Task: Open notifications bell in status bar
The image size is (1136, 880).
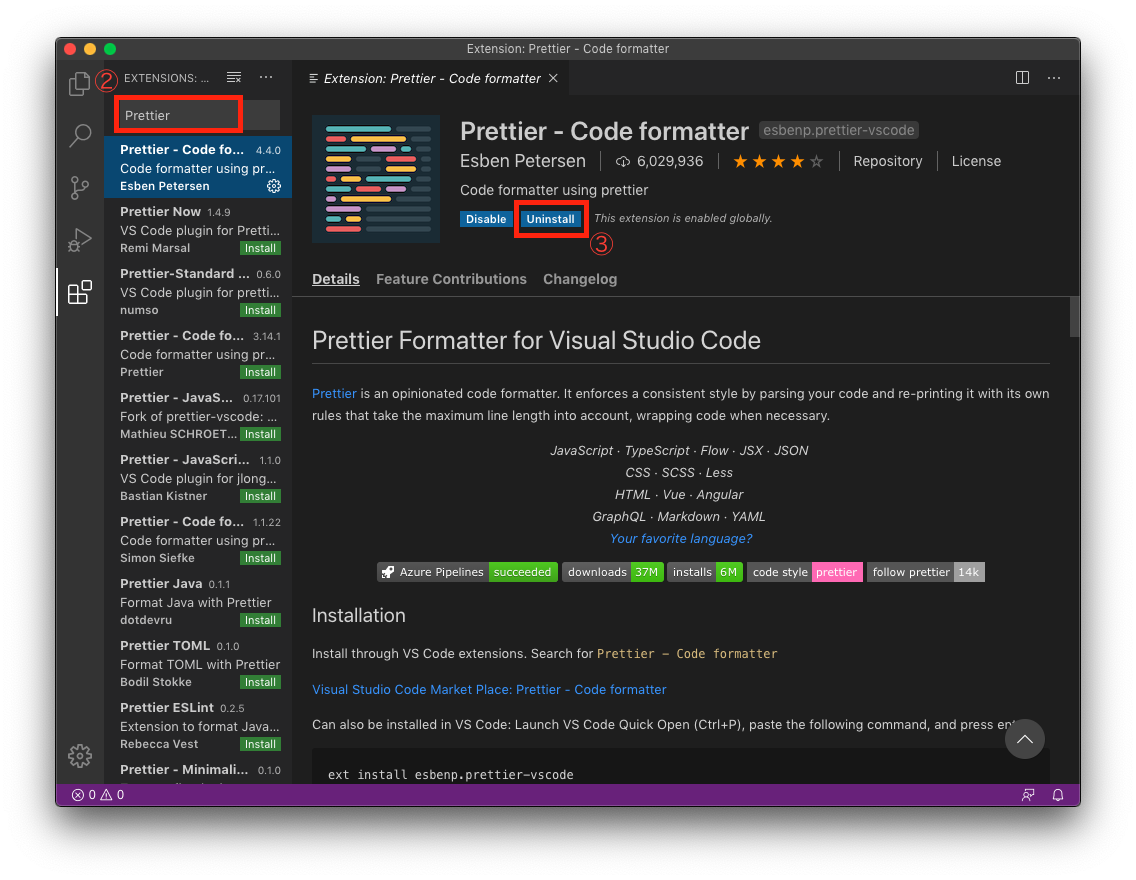Action: coord(1058,795)
